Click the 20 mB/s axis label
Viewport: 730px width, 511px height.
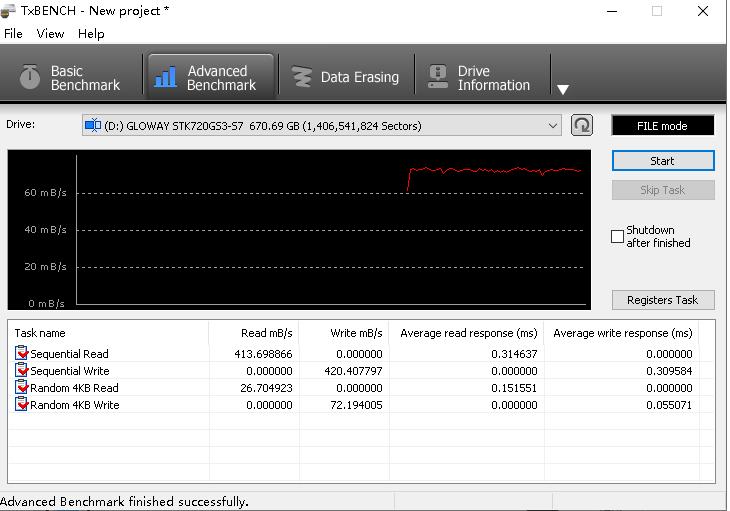click(45, 267)
